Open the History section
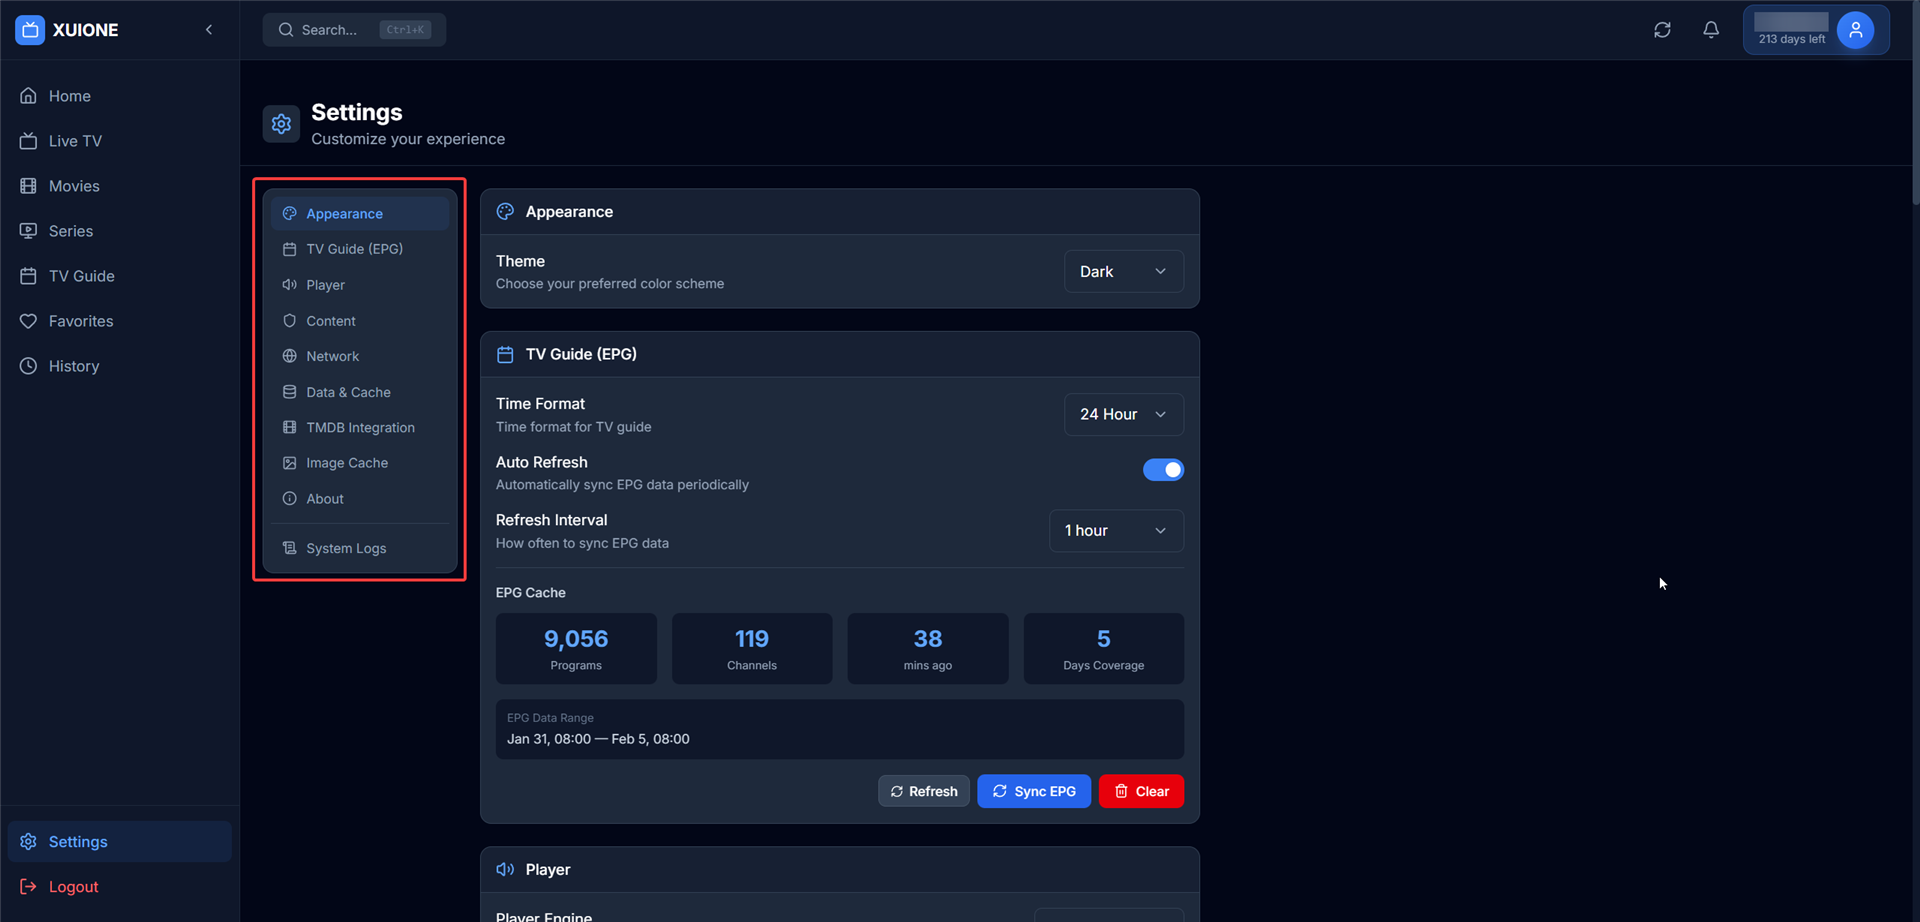Image resolution: width=1920 pixels, height=922 pixels. [x=73, y=366]
